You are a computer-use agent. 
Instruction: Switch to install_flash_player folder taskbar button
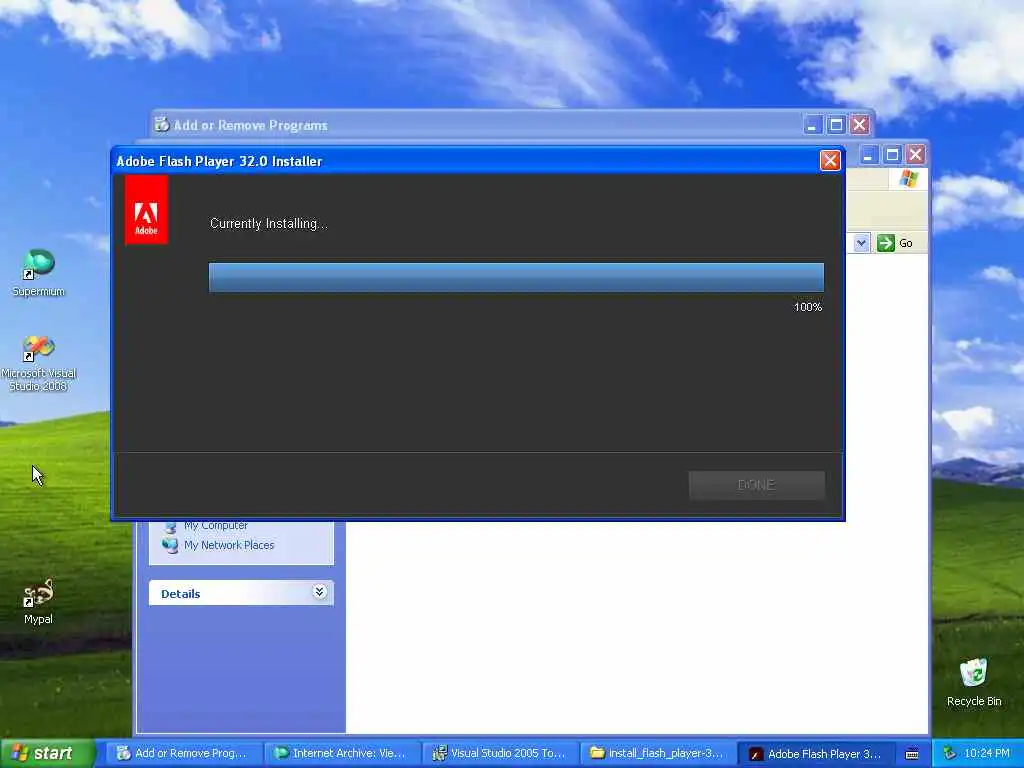click(658, 753)
